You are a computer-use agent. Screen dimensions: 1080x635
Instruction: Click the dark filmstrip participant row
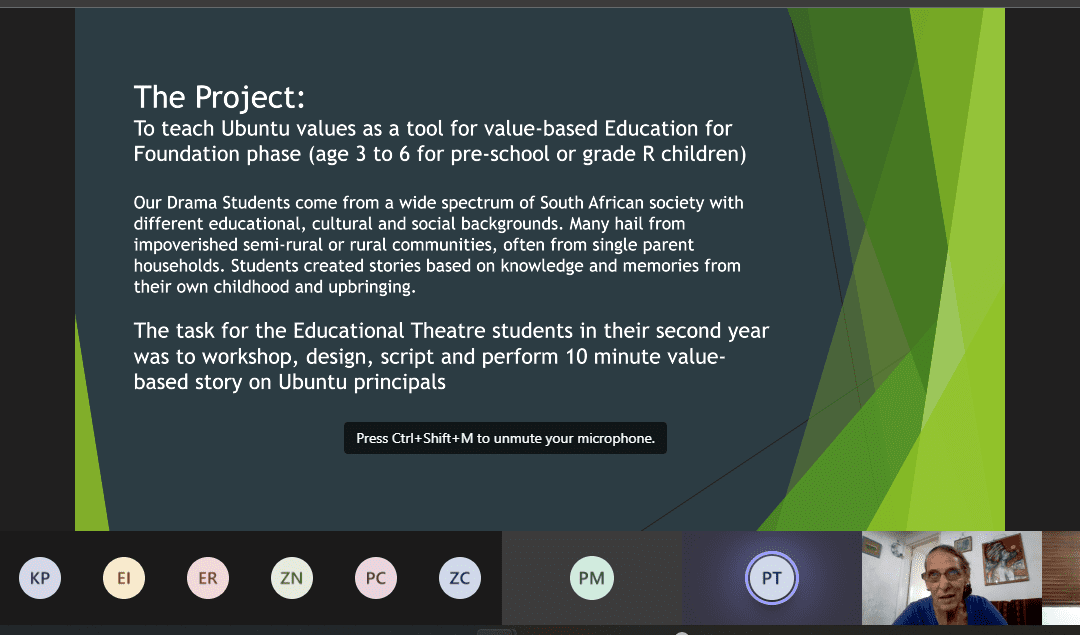coord(250,577)
